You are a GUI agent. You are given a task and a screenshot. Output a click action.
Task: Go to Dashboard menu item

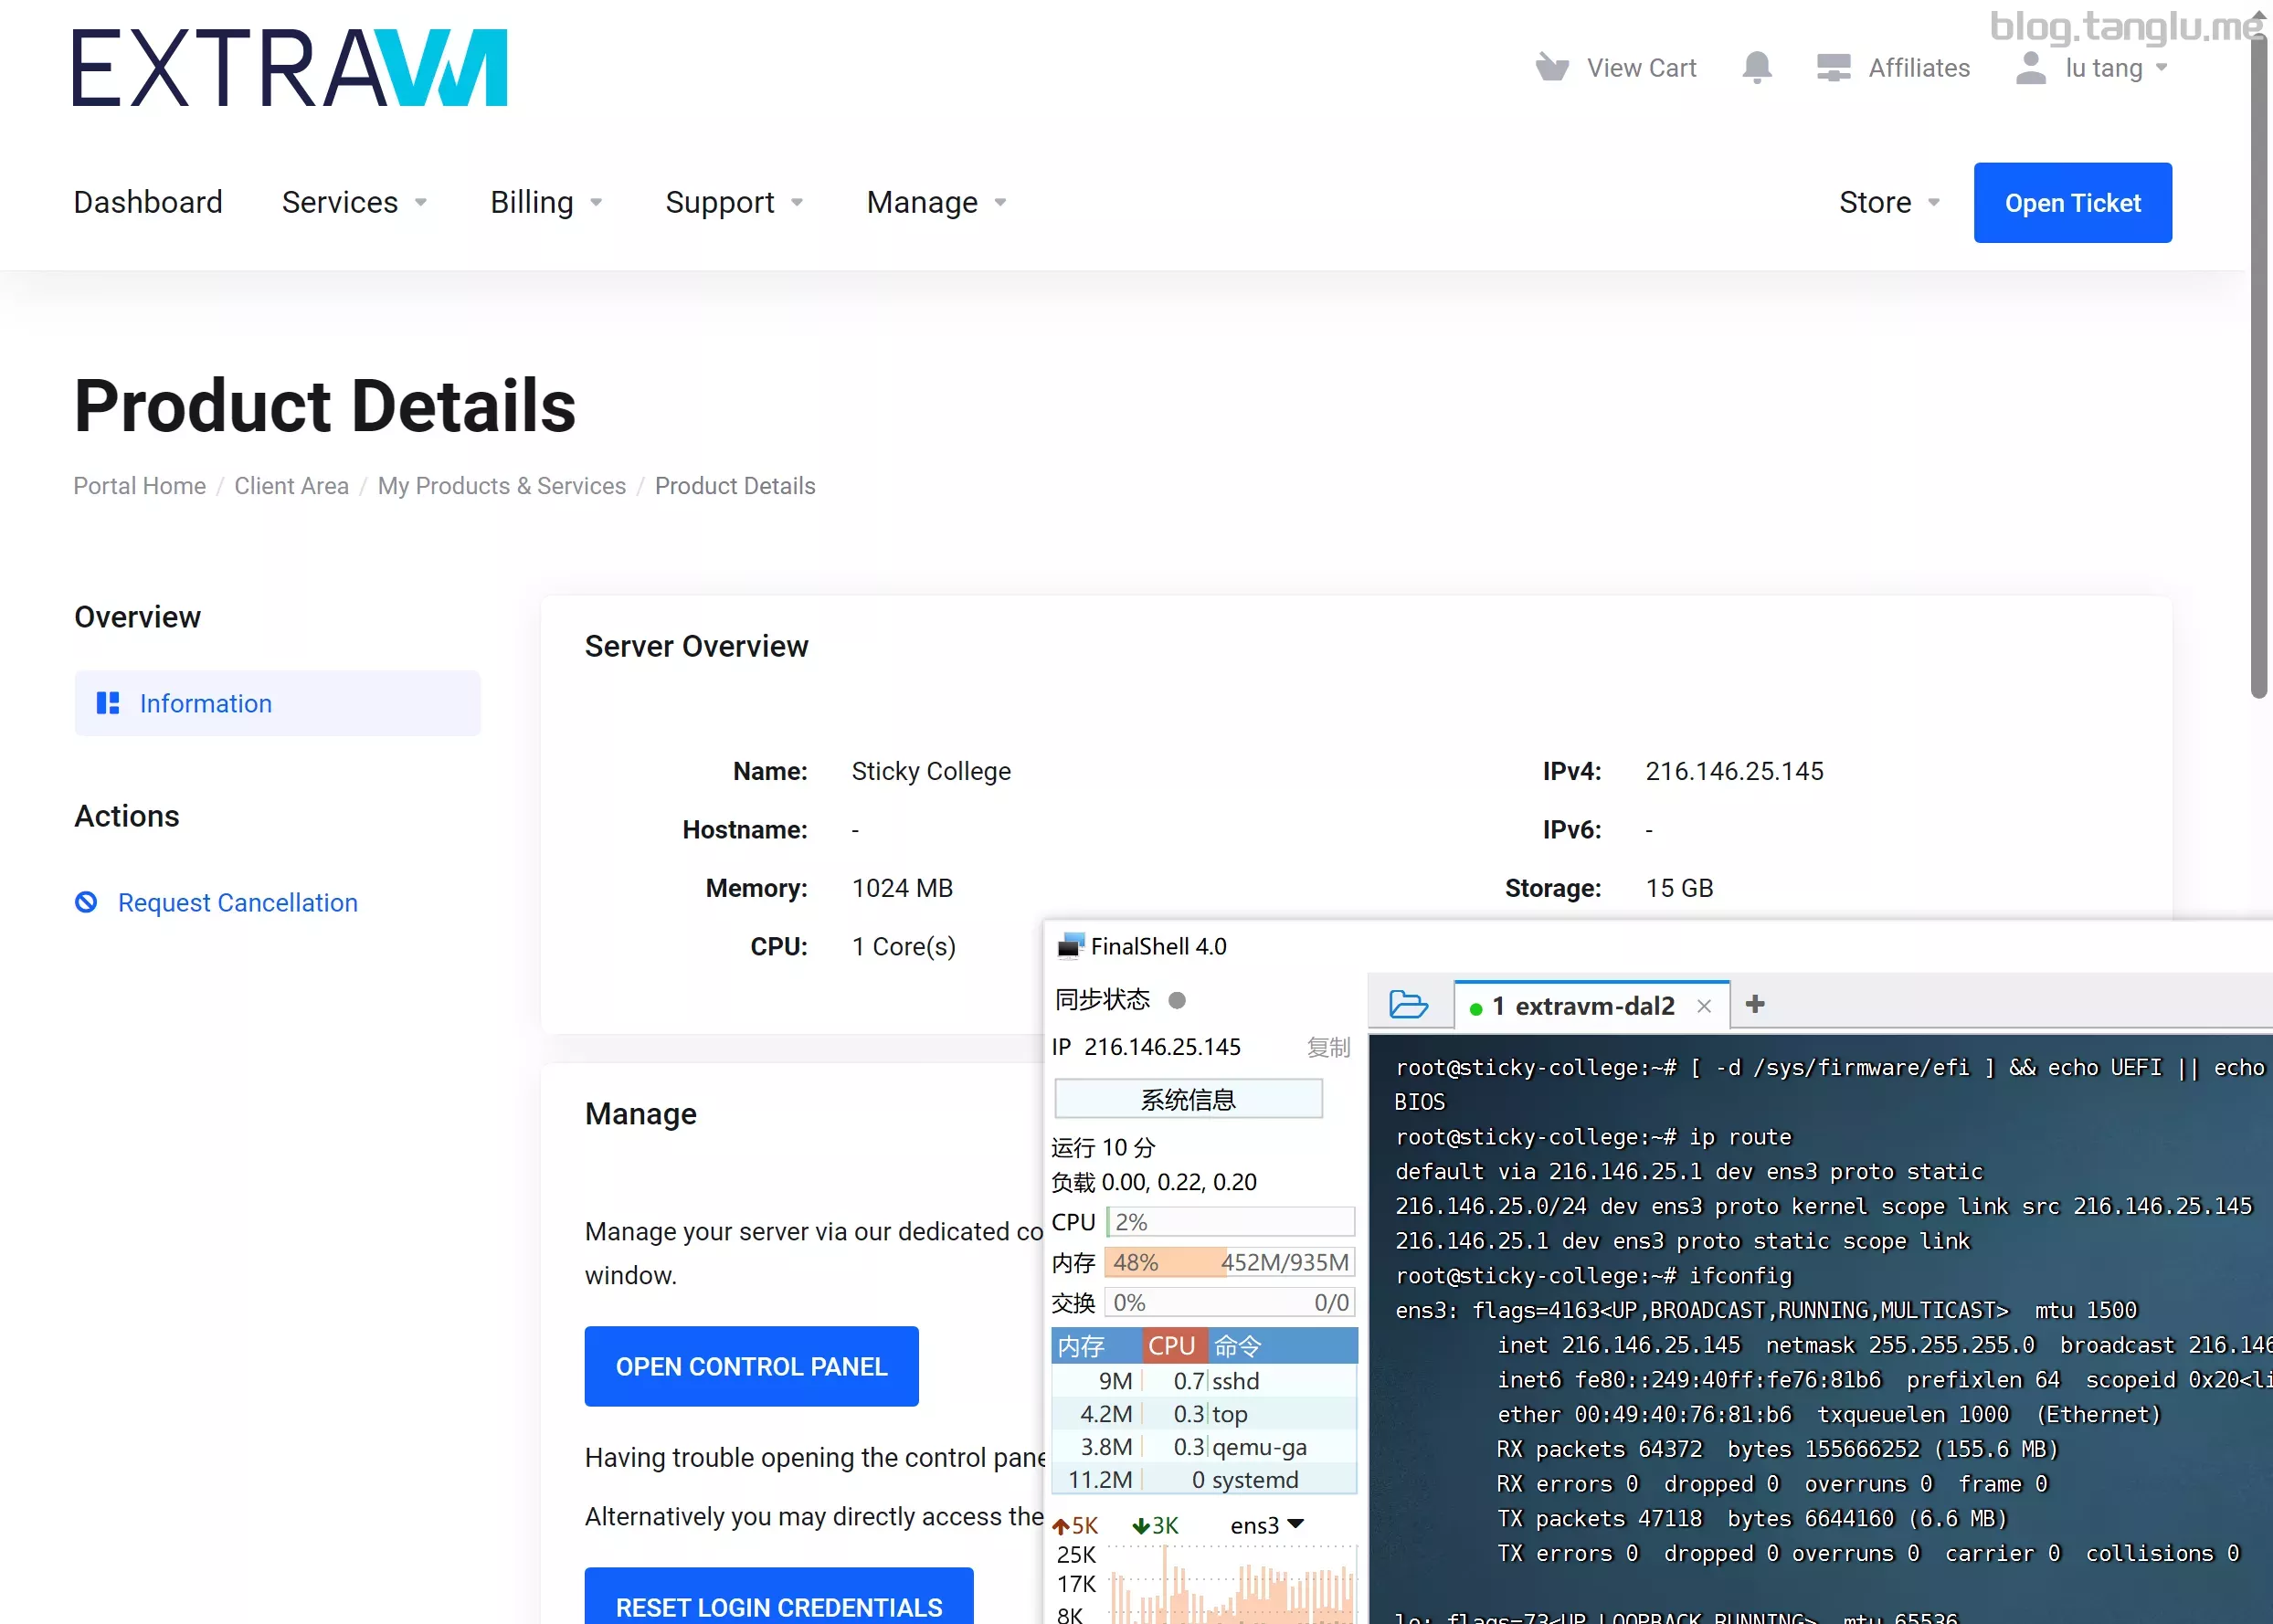point(148,203)
